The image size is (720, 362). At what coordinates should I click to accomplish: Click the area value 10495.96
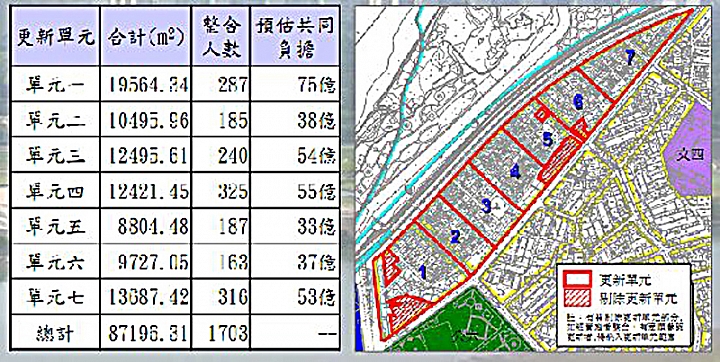click(149, 120)
